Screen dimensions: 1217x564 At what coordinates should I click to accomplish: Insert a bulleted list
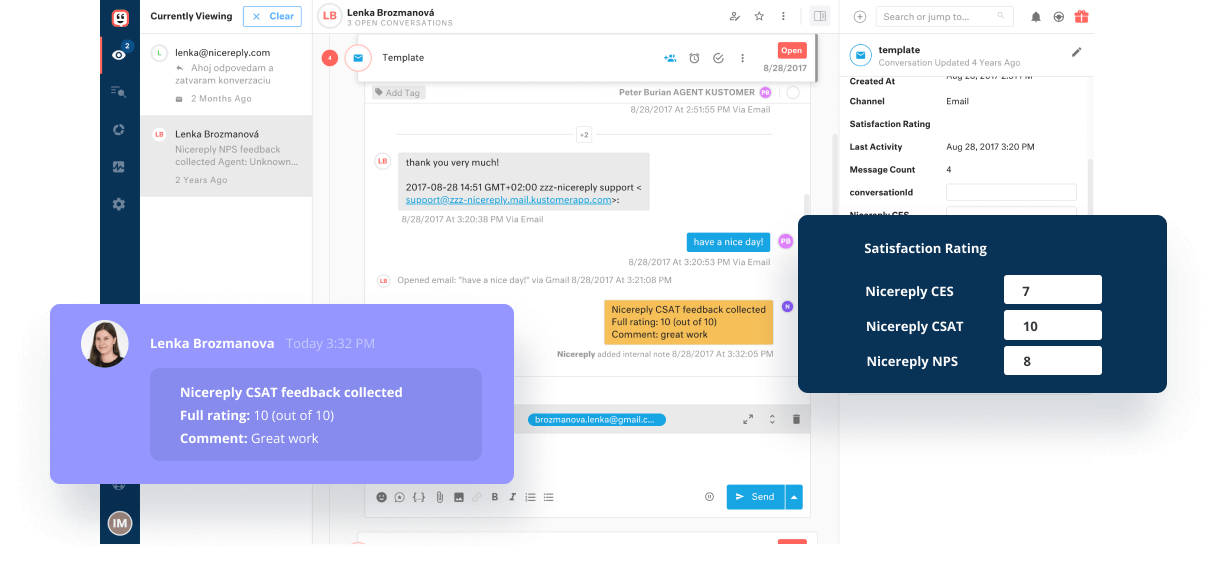pyautogui.click(x=549, y=497)
